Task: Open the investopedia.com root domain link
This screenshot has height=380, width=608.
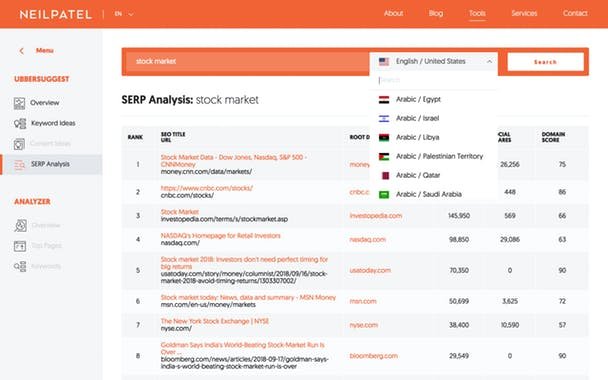Action: point(375,216)
